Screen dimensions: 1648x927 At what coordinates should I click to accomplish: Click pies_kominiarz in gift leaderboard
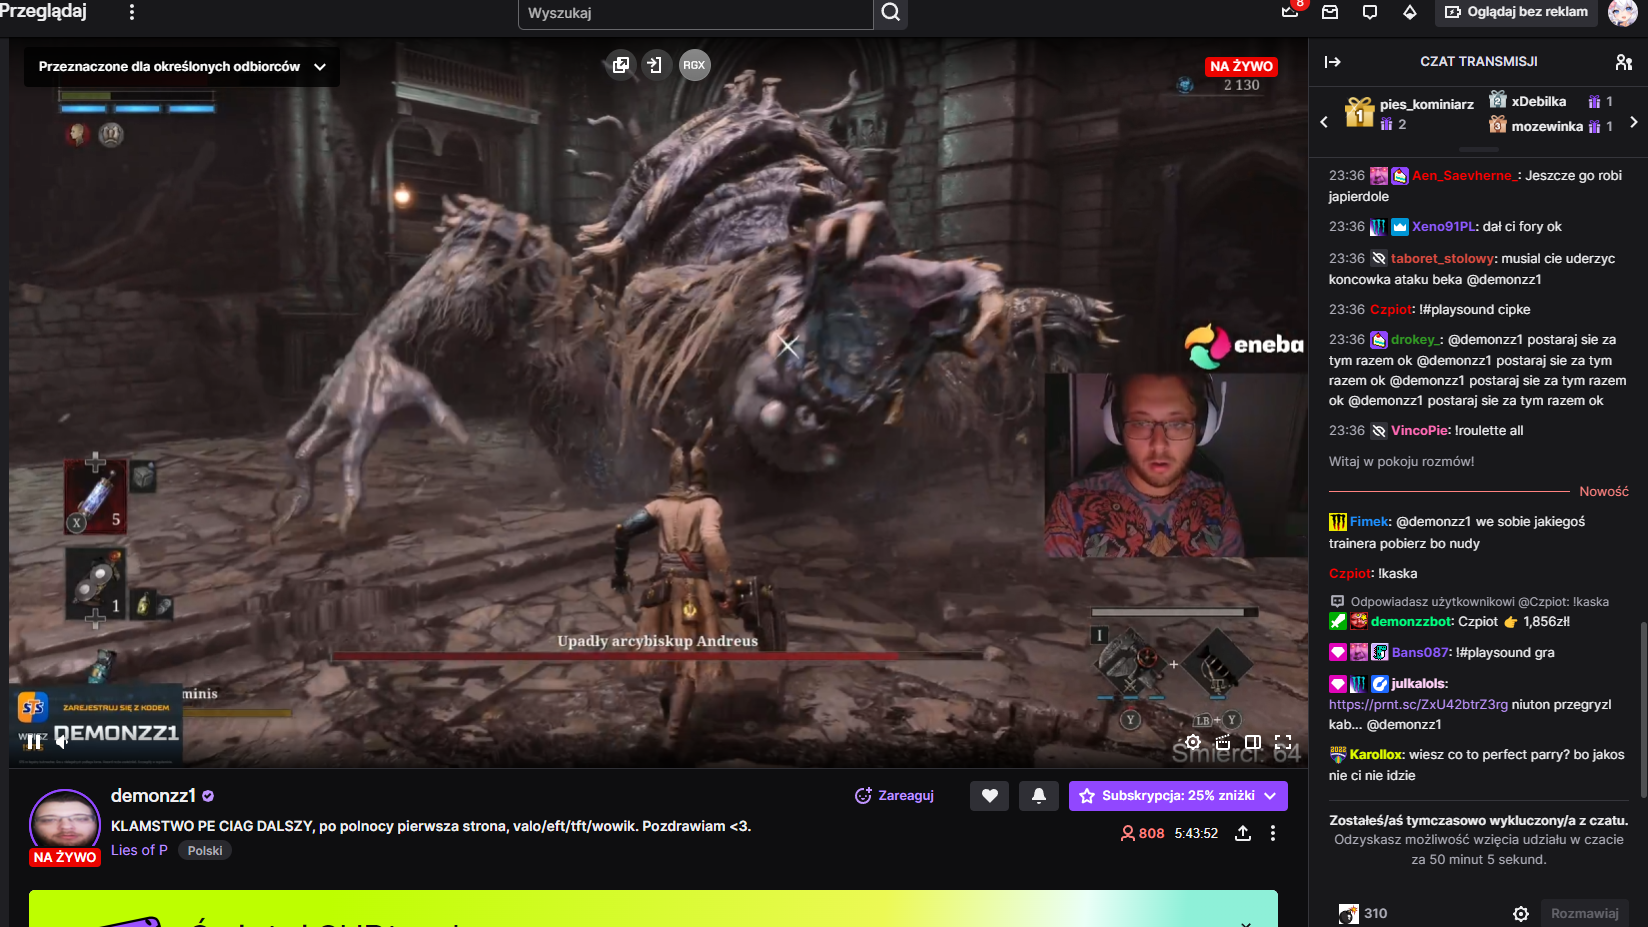[1427, 104]
